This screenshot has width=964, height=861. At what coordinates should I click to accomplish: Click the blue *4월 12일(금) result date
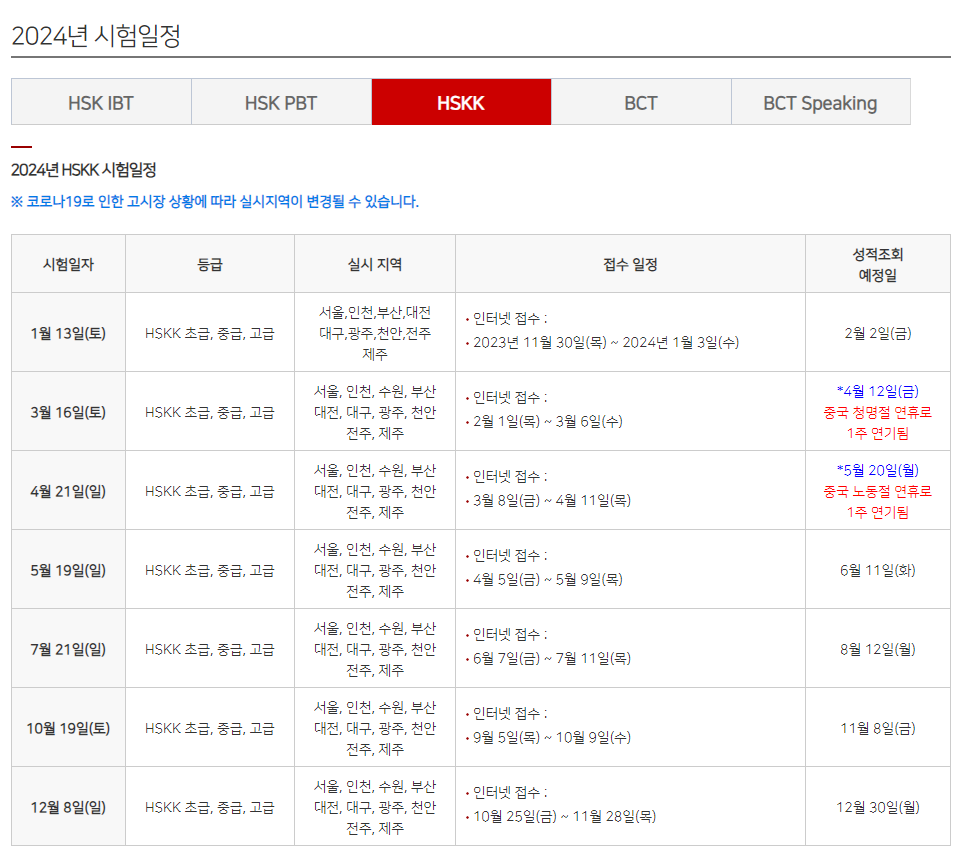click(x=877, y=391)
